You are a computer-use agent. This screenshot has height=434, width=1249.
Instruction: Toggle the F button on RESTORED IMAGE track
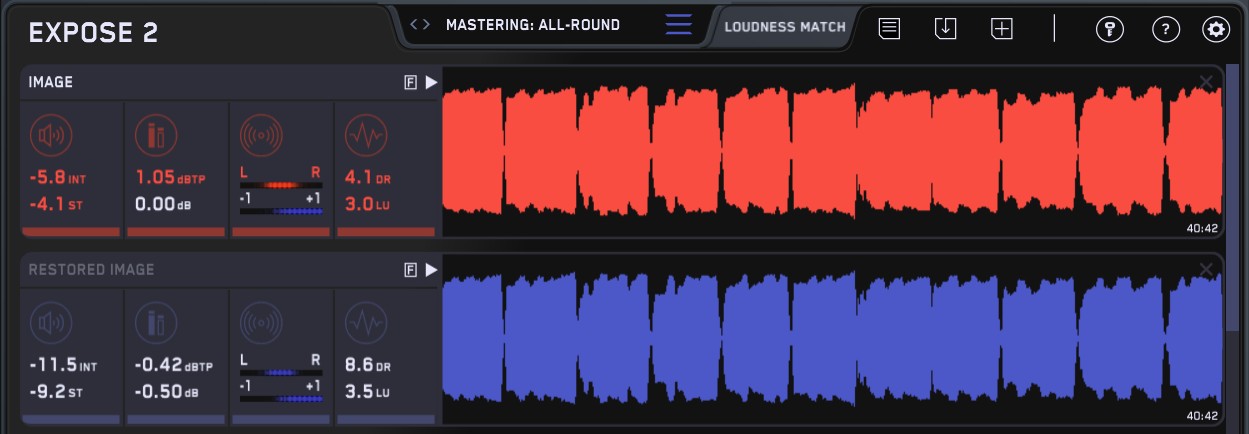[410, 270]
